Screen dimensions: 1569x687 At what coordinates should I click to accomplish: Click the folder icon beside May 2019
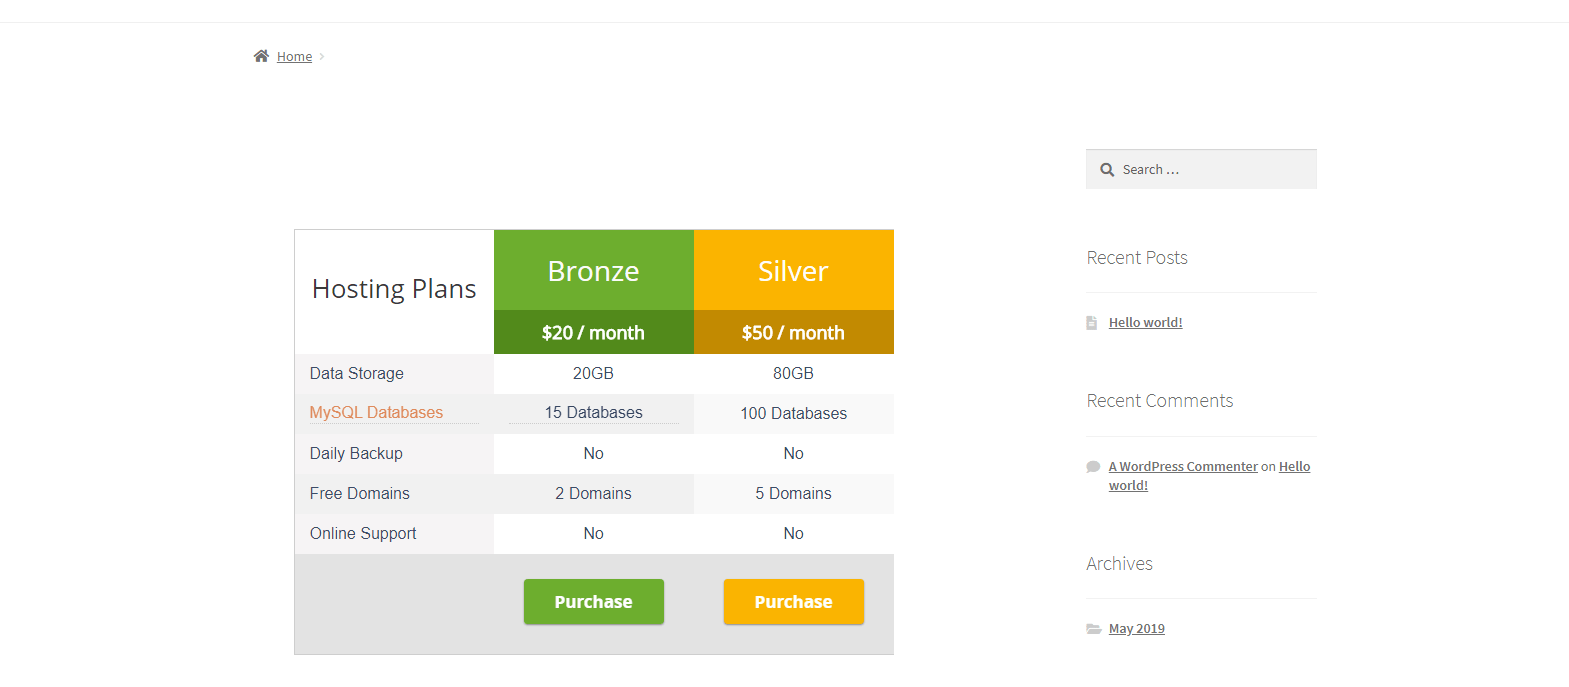[x=1094, y=629]
